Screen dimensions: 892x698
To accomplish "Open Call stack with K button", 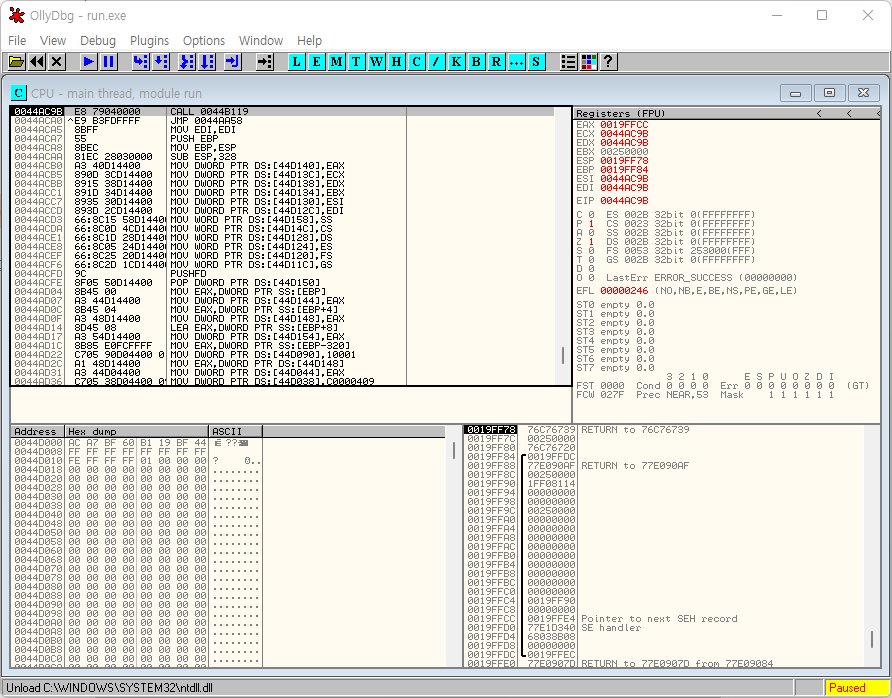I will click(x=456, y=61).
